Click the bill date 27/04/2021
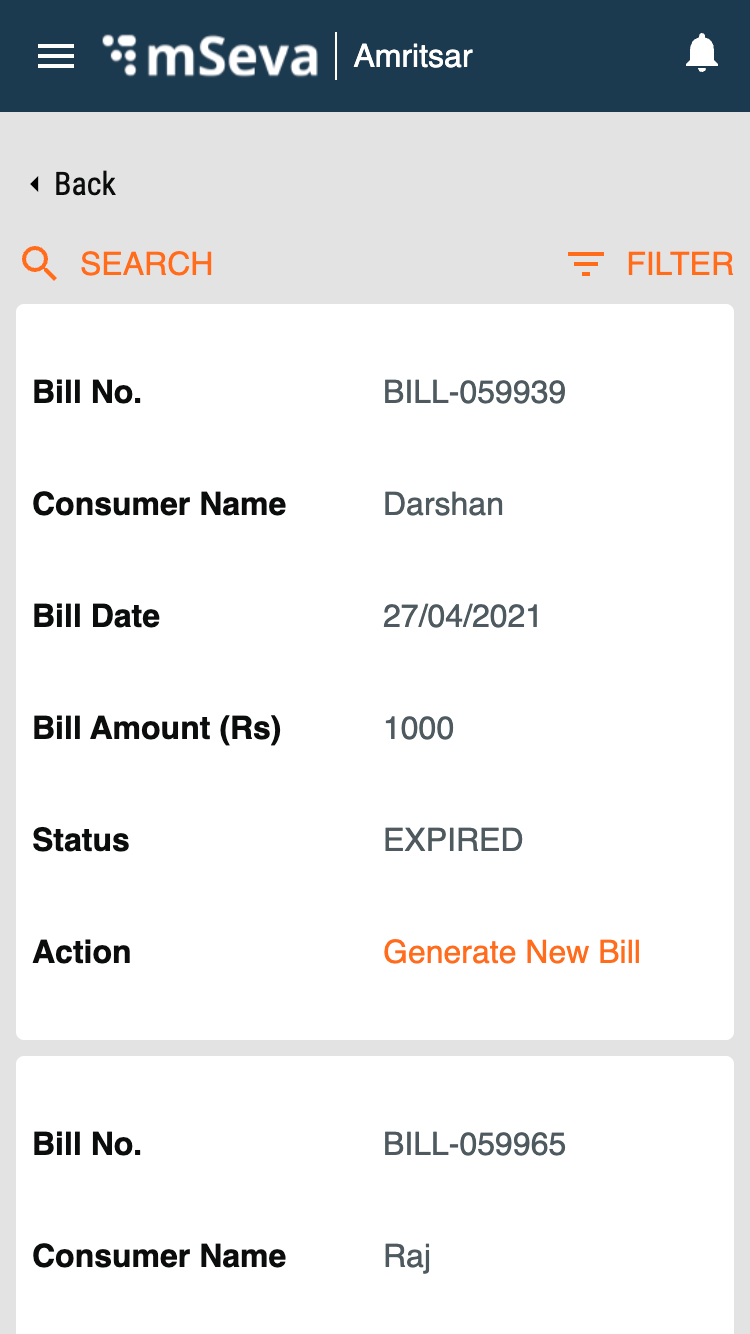 (462, 616)
